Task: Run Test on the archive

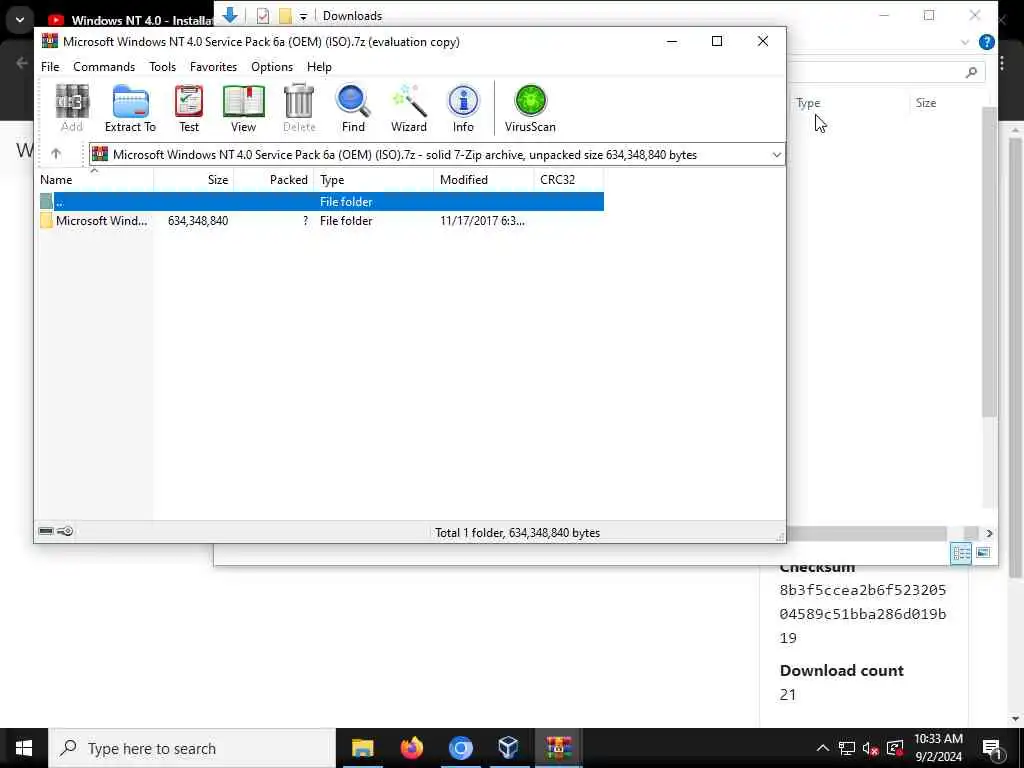Action: [x=189, y=108]
